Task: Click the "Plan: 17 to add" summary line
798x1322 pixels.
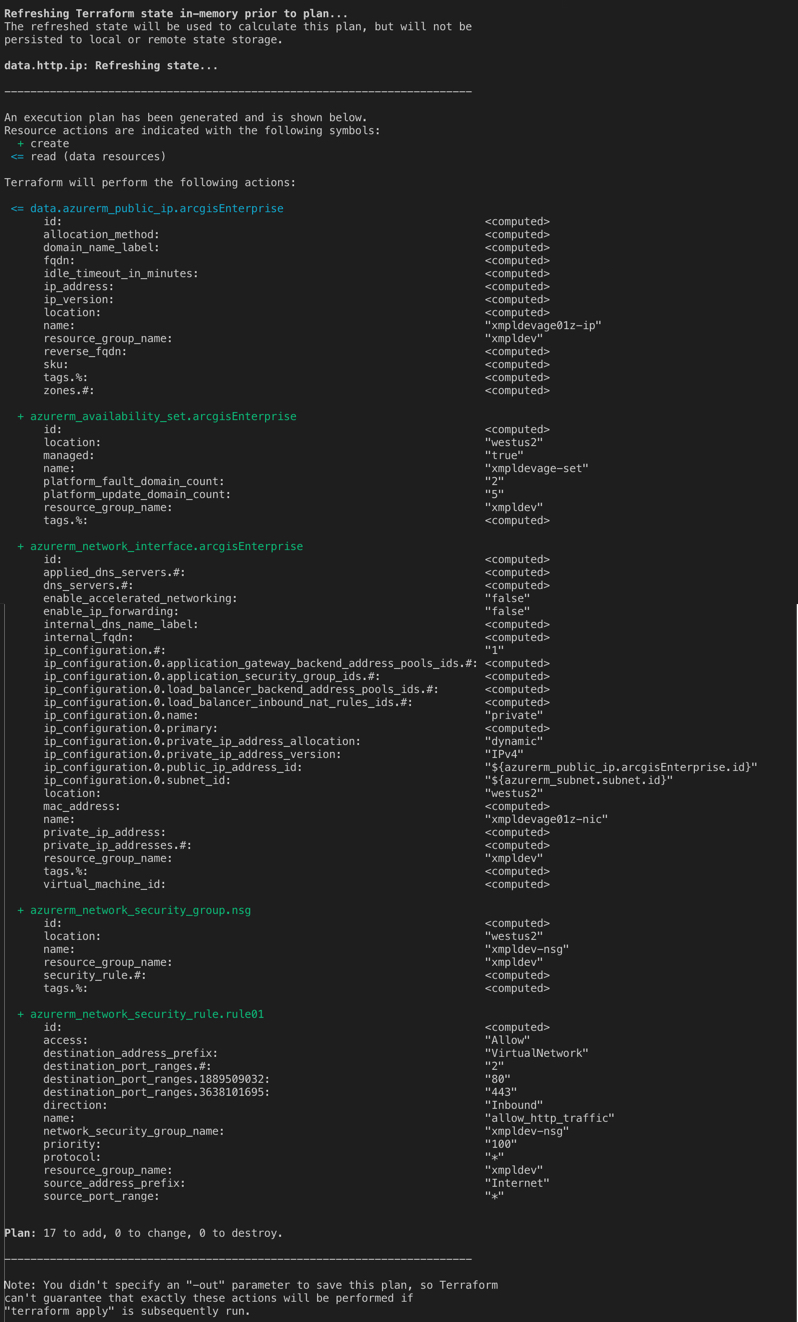Action: point(143,1233)
